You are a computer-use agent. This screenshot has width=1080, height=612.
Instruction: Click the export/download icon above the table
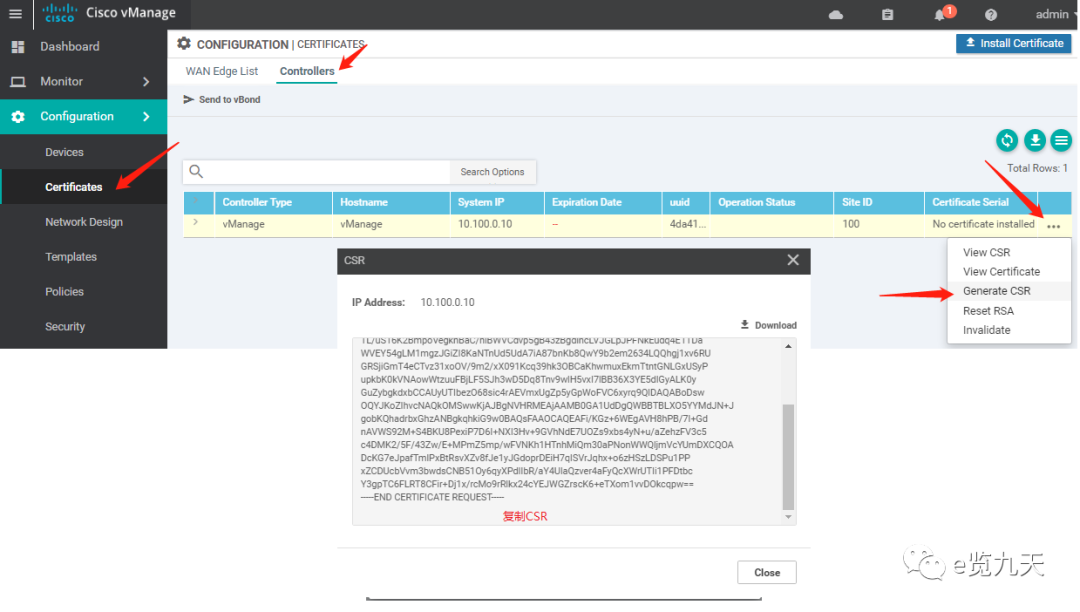(x=1034, y=140)
